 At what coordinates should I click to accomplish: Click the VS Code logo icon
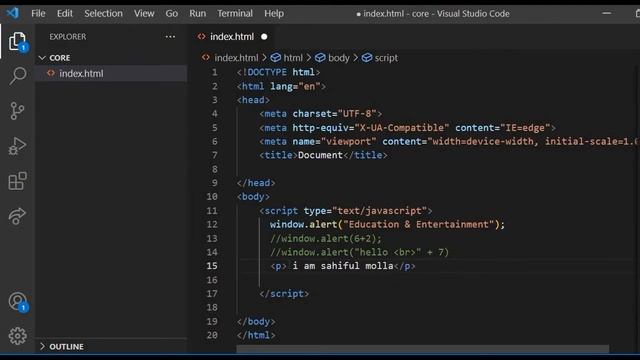(x=13, y=13)
